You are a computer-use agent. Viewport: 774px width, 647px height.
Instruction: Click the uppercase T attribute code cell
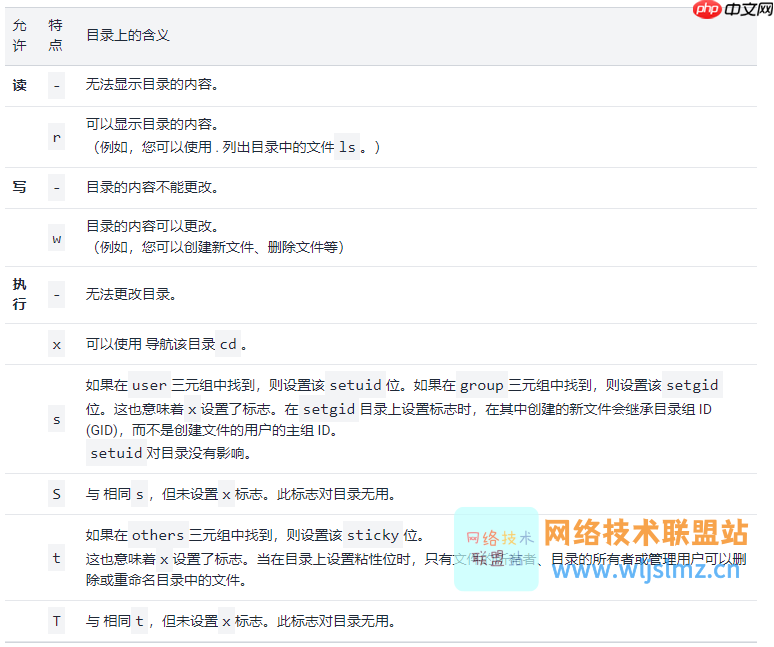(x=56, y=621)
